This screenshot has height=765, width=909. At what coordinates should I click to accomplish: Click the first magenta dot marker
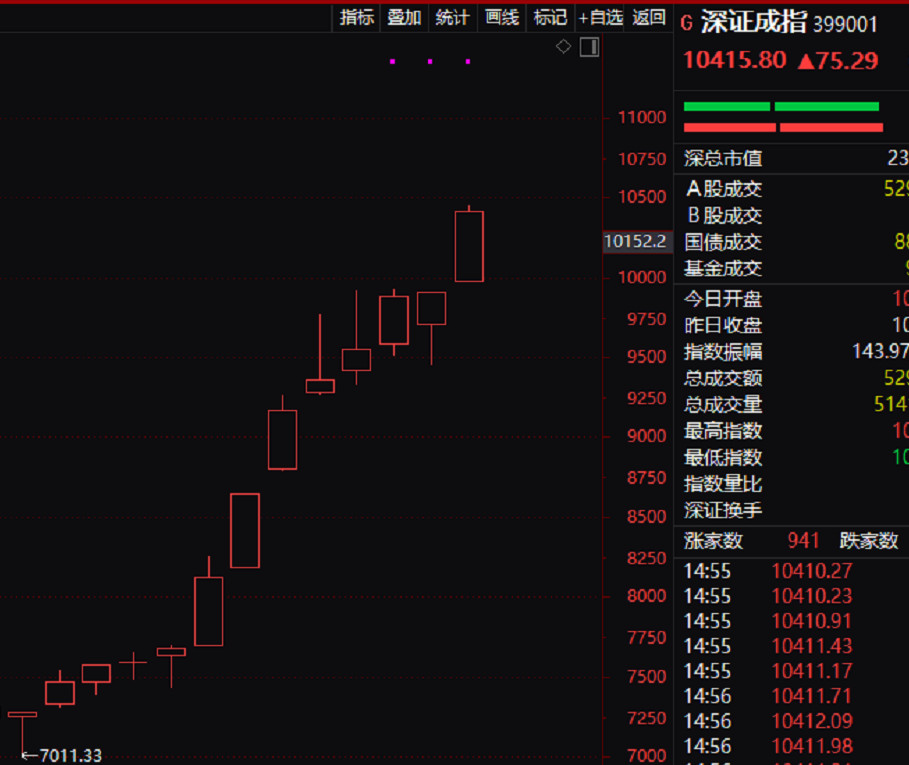coord(392,61)
